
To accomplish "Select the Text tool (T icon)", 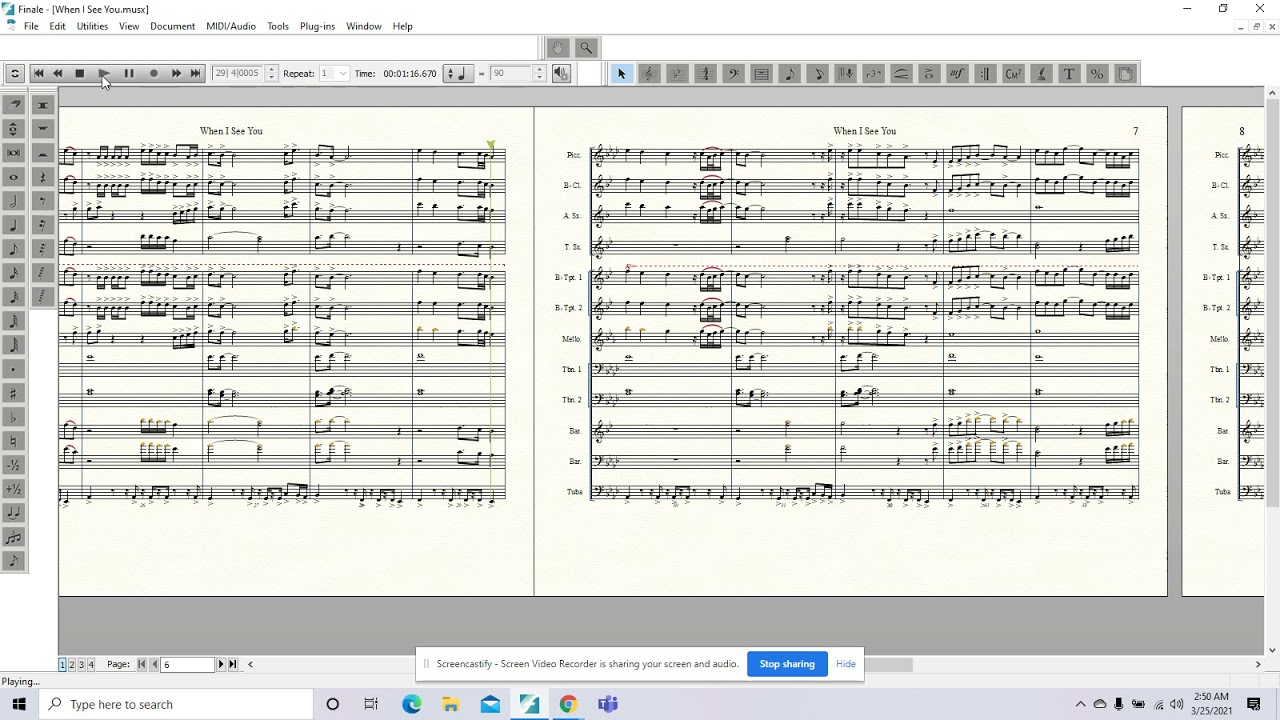I will click(1069, 73).
